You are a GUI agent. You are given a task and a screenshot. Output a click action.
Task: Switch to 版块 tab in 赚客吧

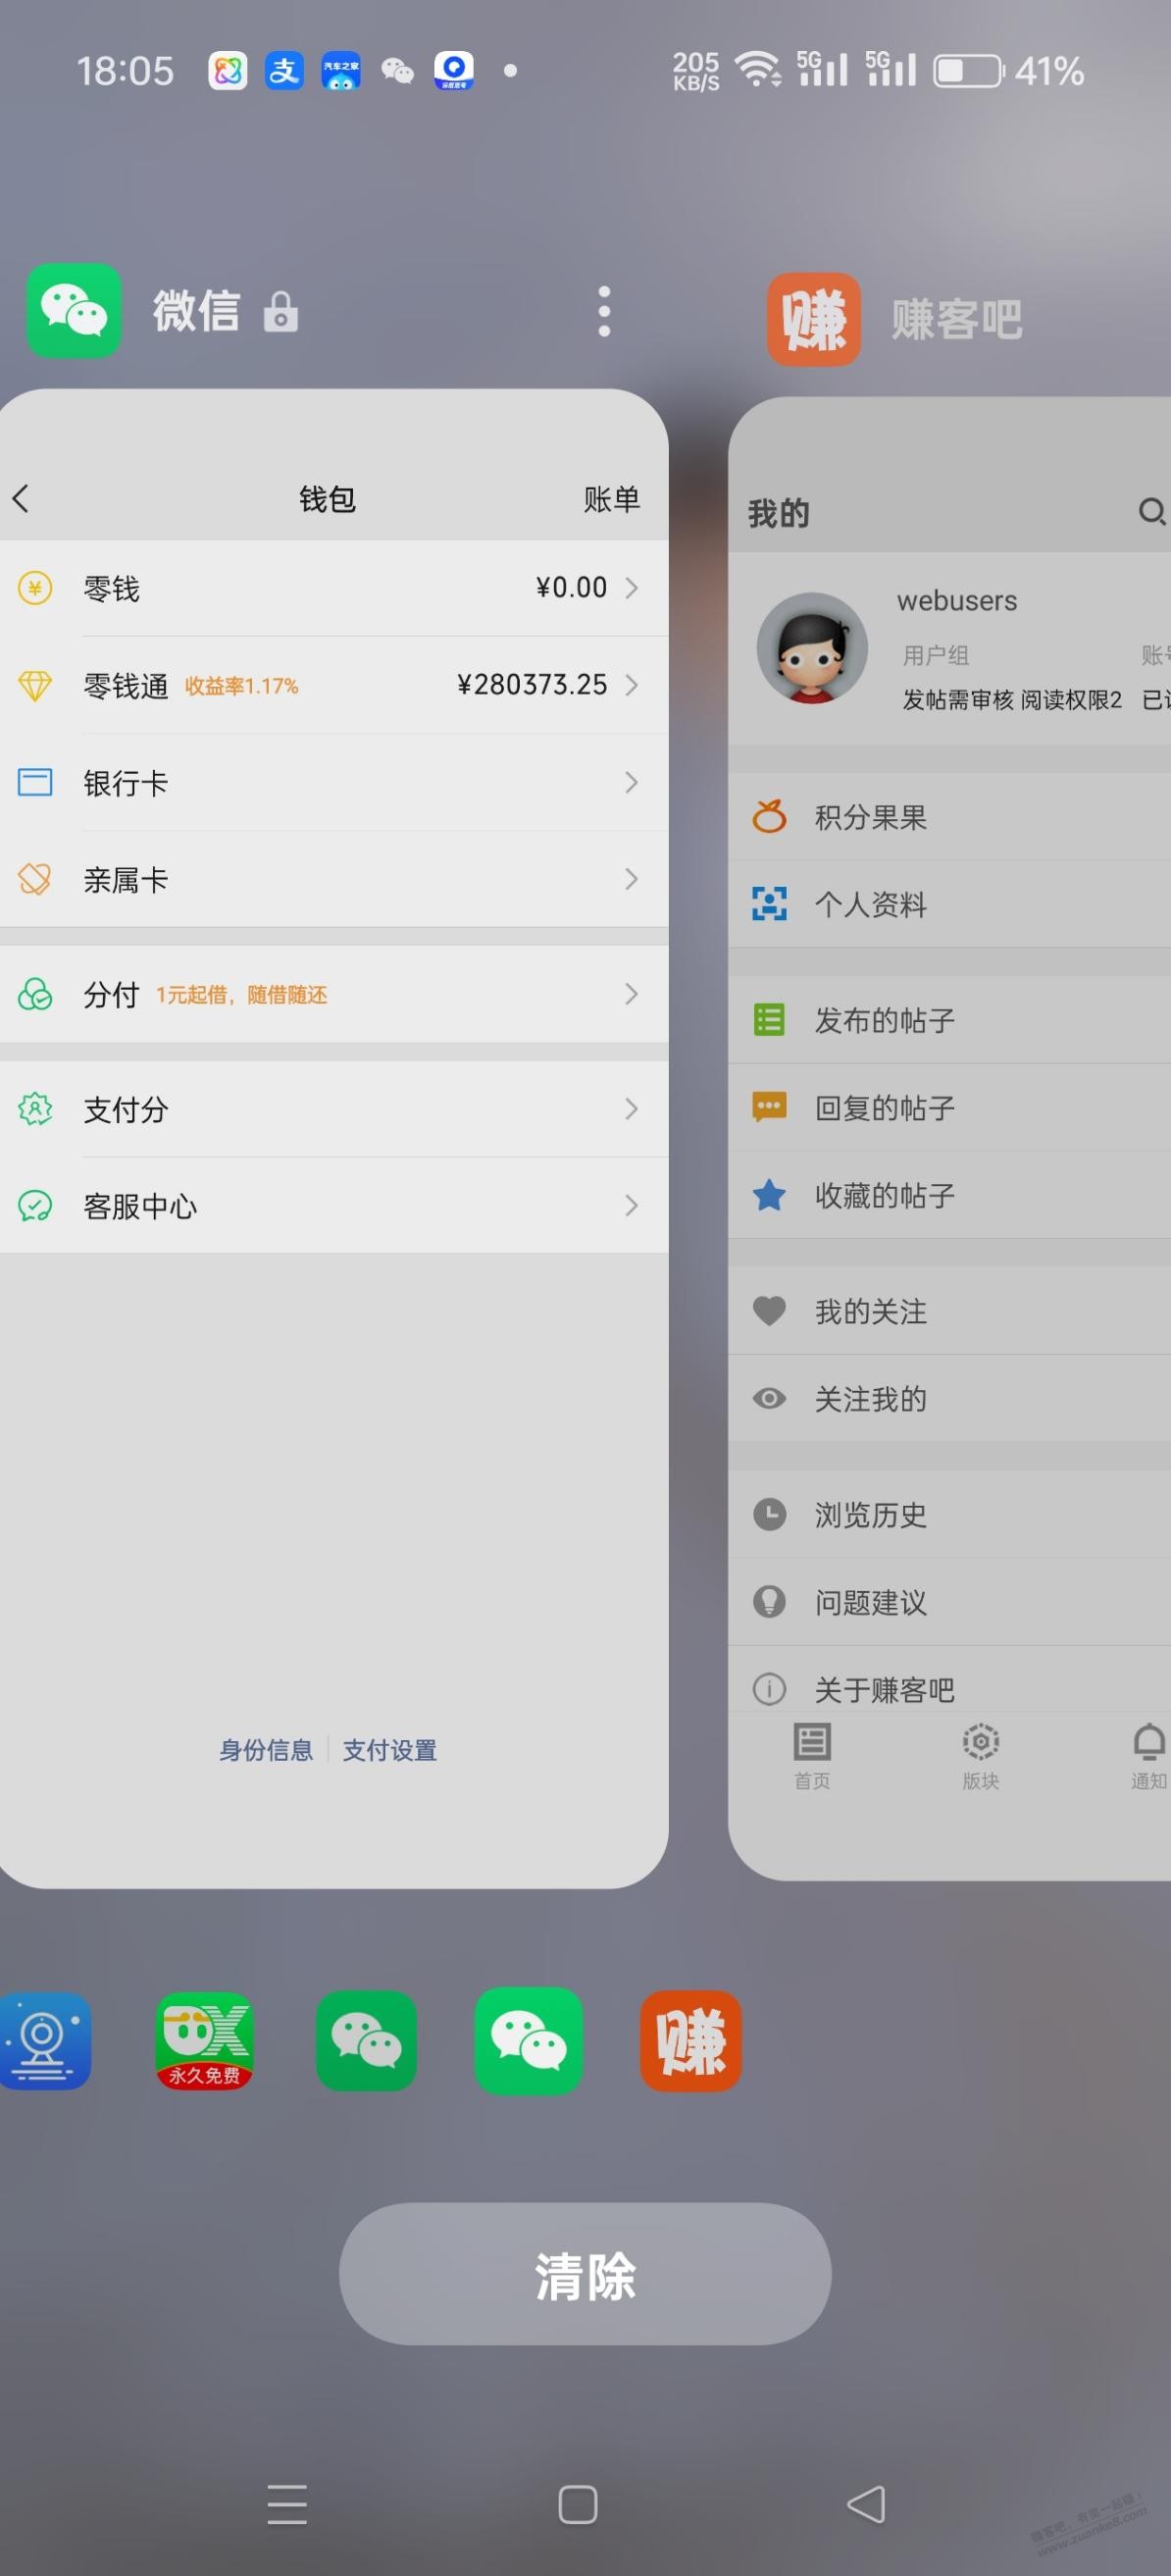click(x=981, y=1756)
